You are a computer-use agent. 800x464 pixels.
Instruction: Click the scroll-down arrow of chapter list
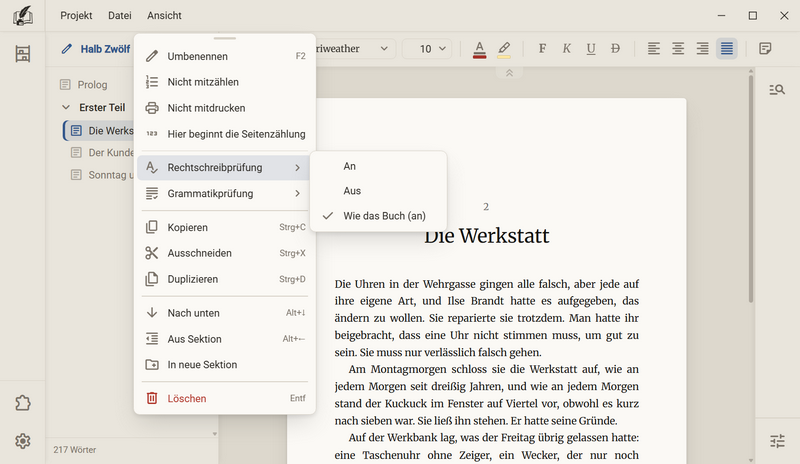215,434
